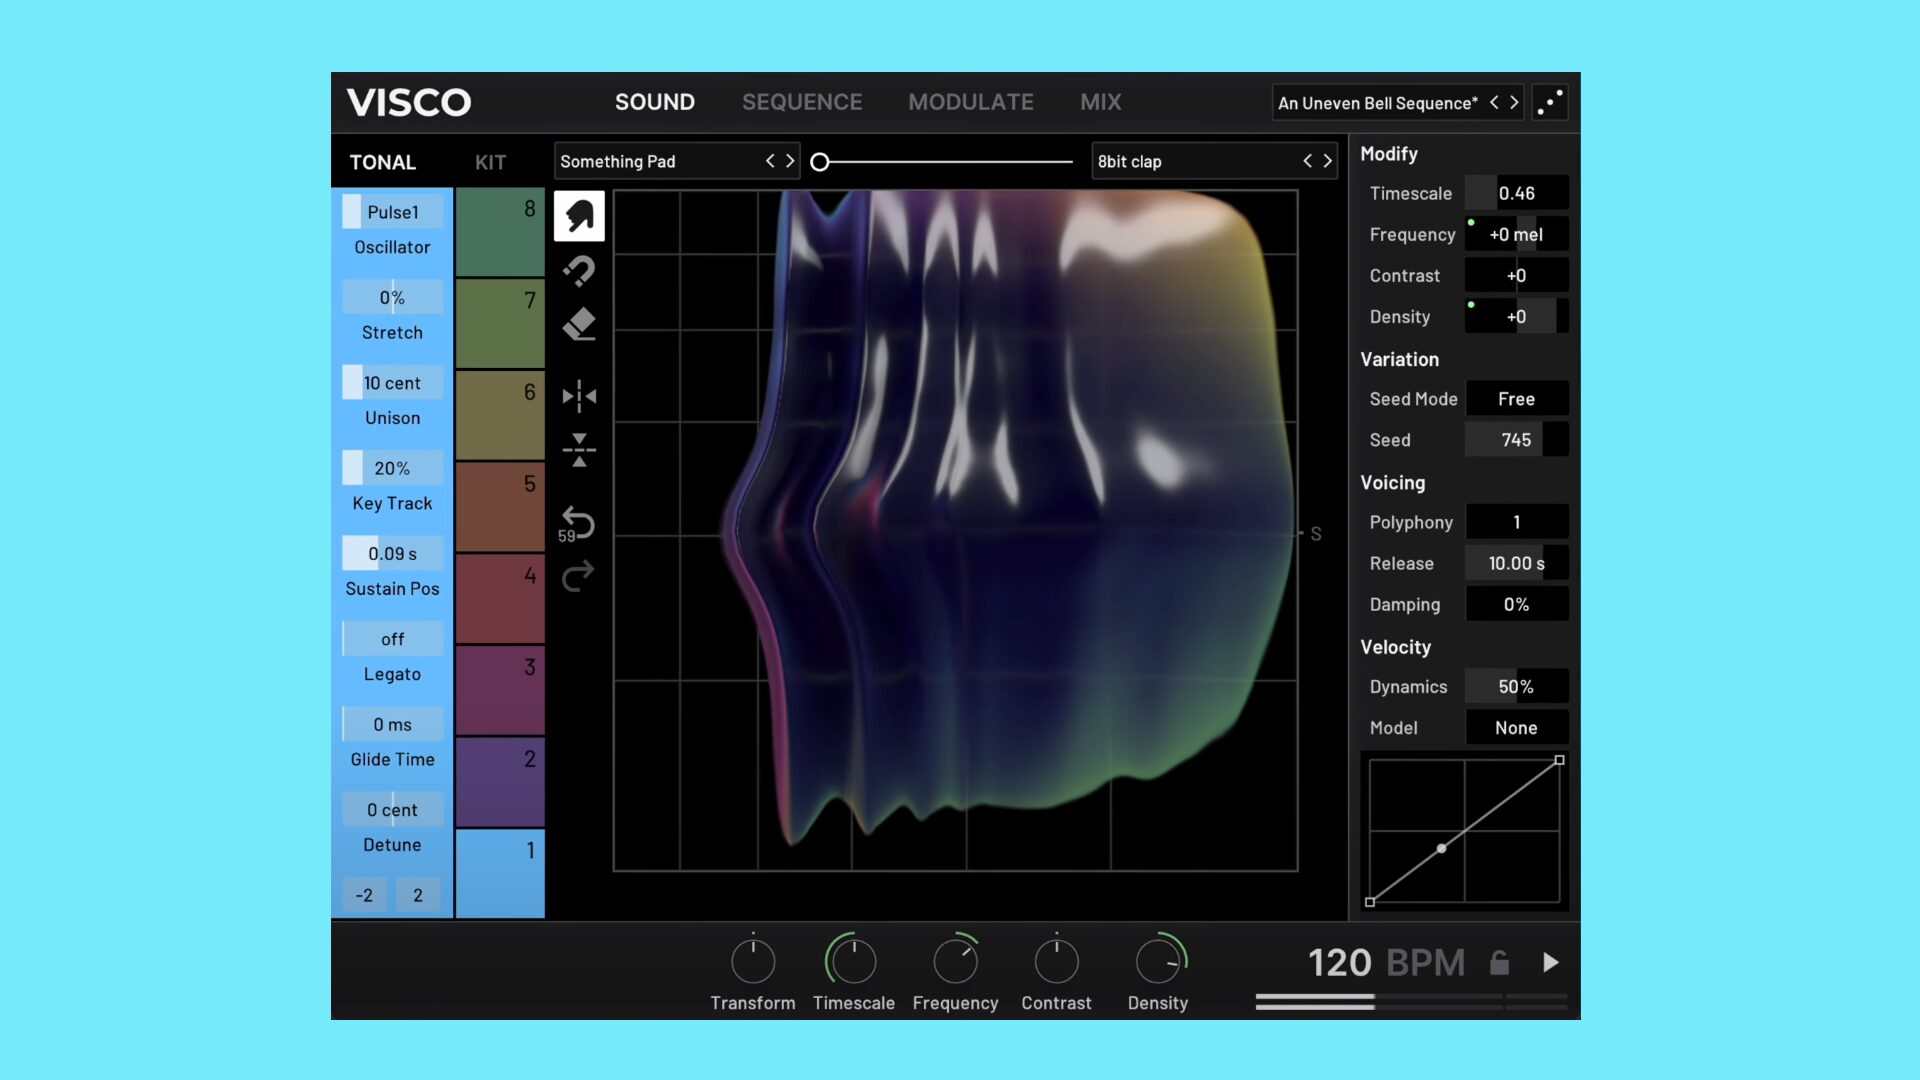Switch to the SEQUENCE tab
Image resolution: width=1920 pixels, height=1080 pixels.
801,102
